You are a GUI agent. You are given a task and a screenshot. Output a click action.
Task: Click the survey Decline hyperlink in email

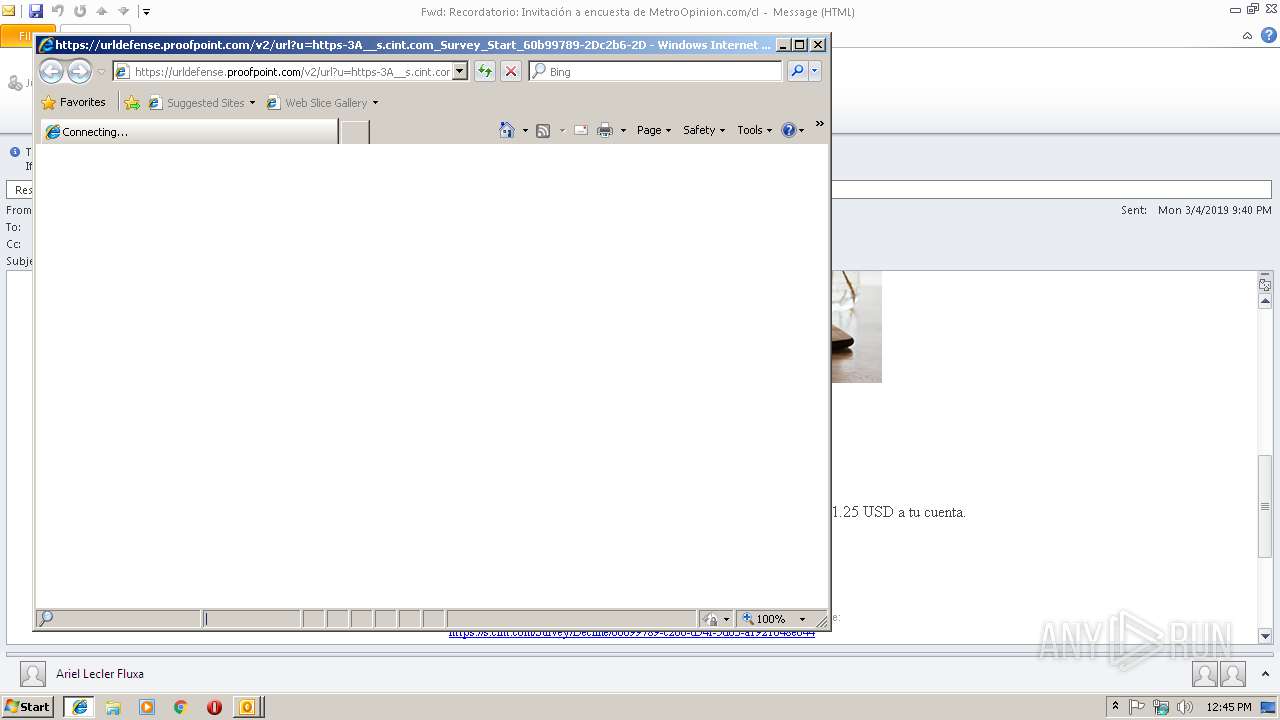click(631, 633)
